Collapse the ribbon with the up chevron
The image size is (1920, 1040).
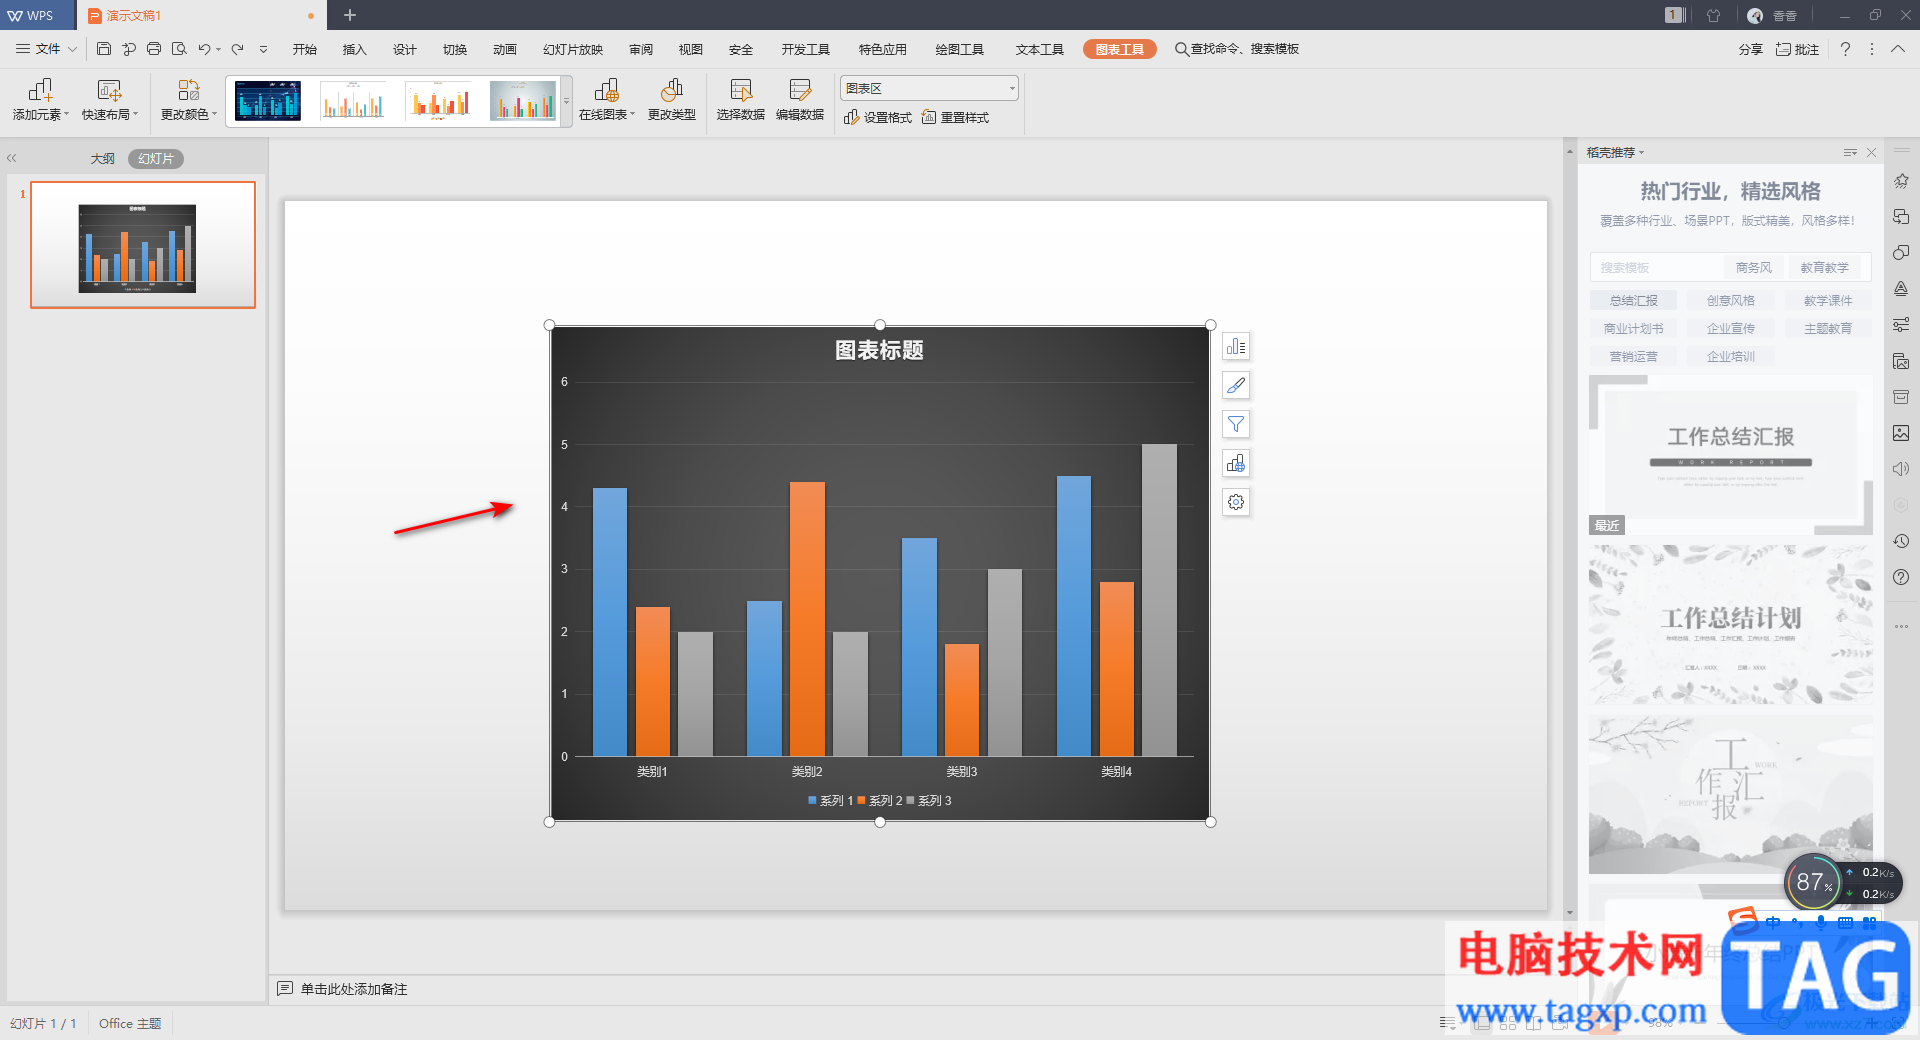coord(1898,49)
